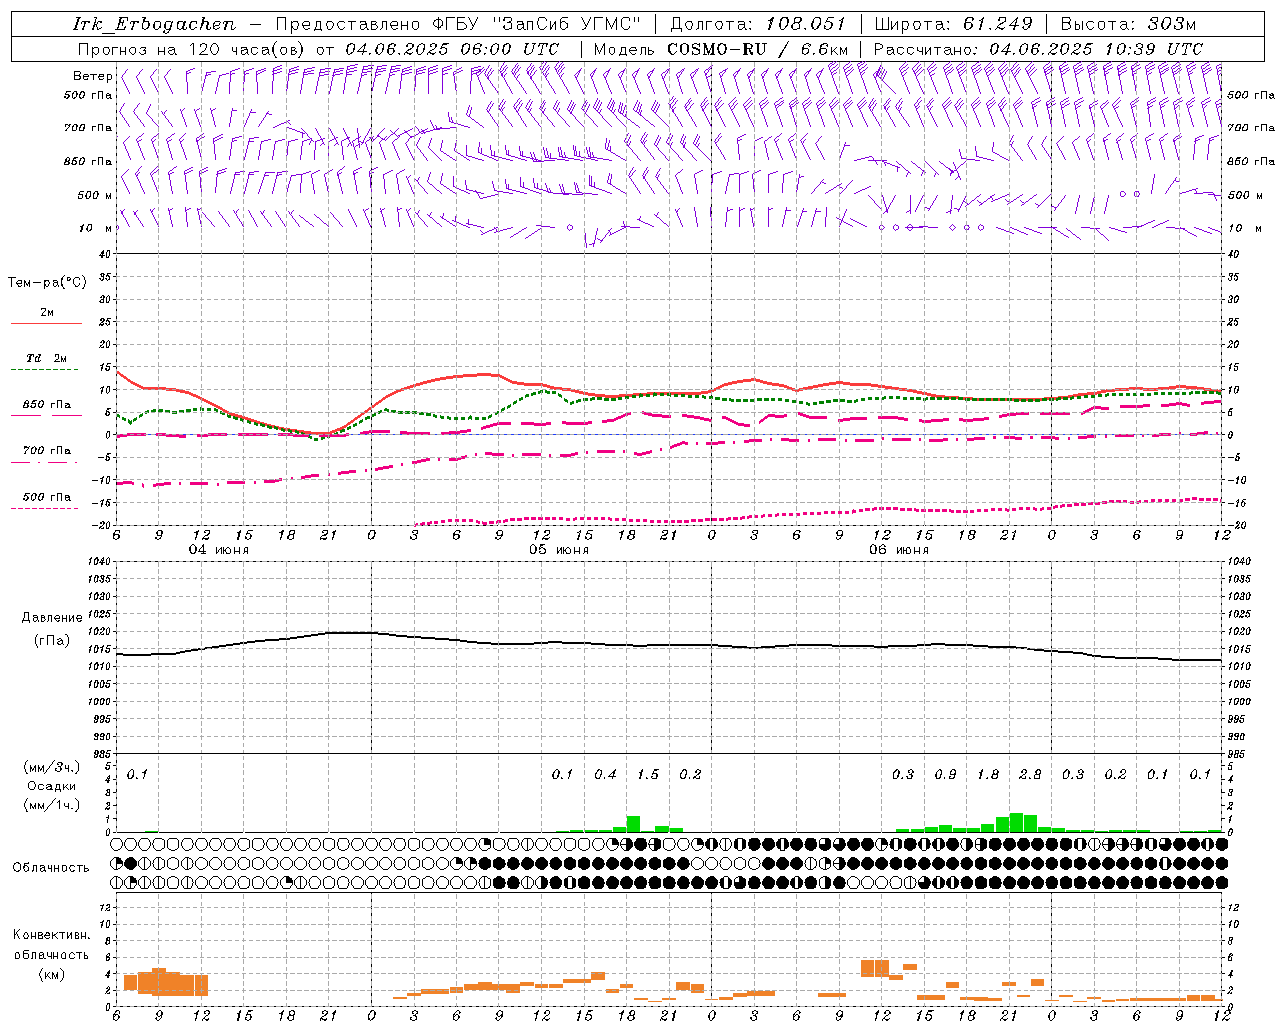The width and height of the screenshot is (1280, 1024).
Task: Click the 'Прогноз на 120 часа(ов)' forecast text
Action: (192, 49)
